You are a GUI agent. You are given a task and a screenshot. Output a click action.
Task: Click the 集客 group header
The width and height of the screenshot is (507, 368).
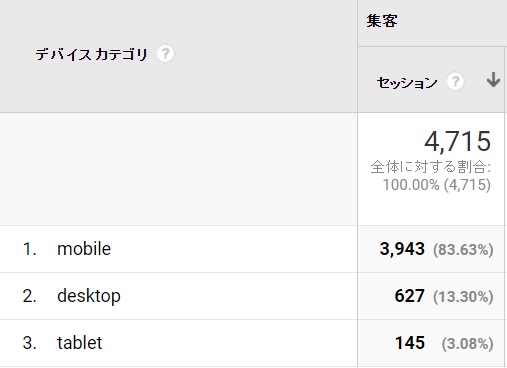(382, 21)
